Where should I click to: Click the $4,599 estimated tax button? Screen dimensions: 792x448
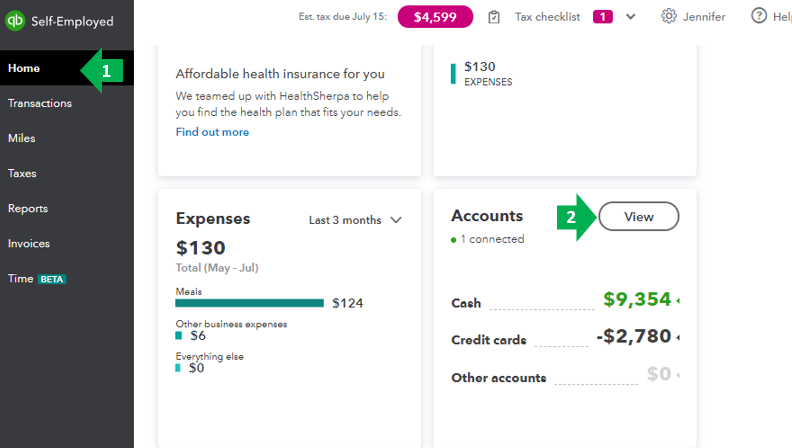[435, 17]
